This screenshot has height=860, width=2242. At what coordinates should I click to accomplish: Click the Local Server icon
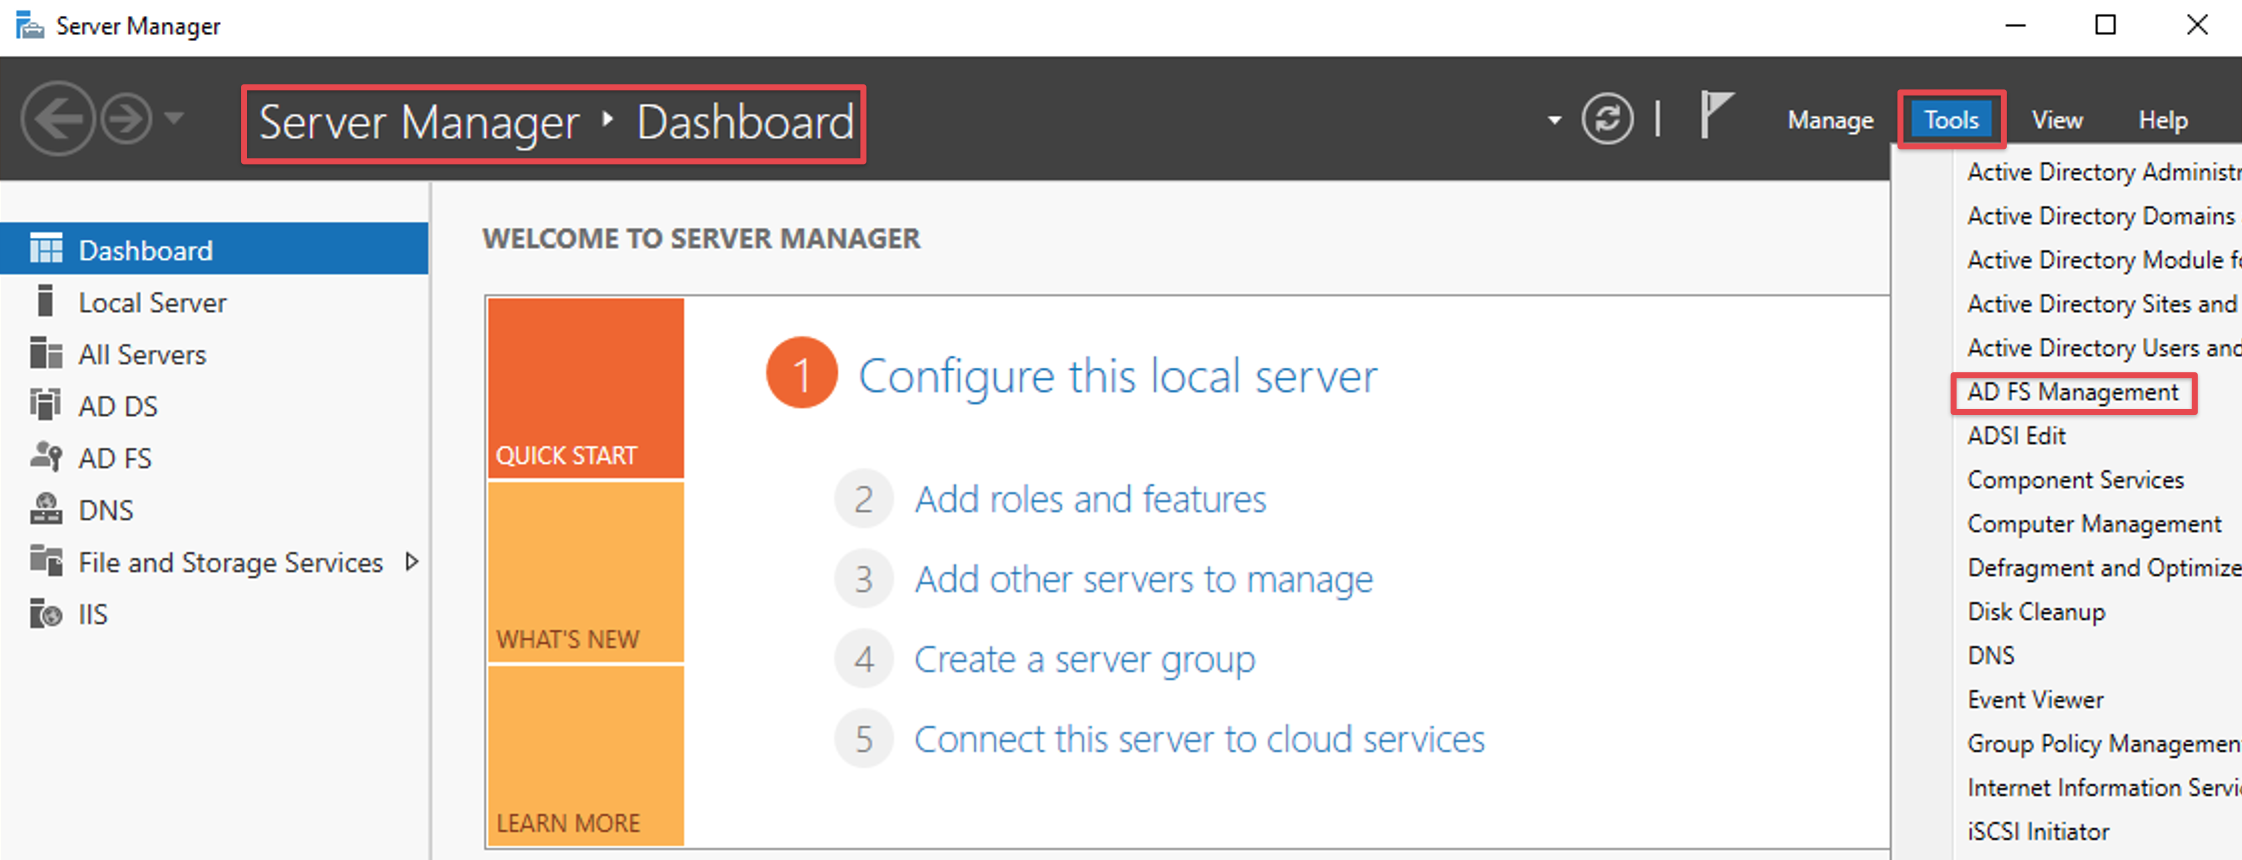[44, 301]
